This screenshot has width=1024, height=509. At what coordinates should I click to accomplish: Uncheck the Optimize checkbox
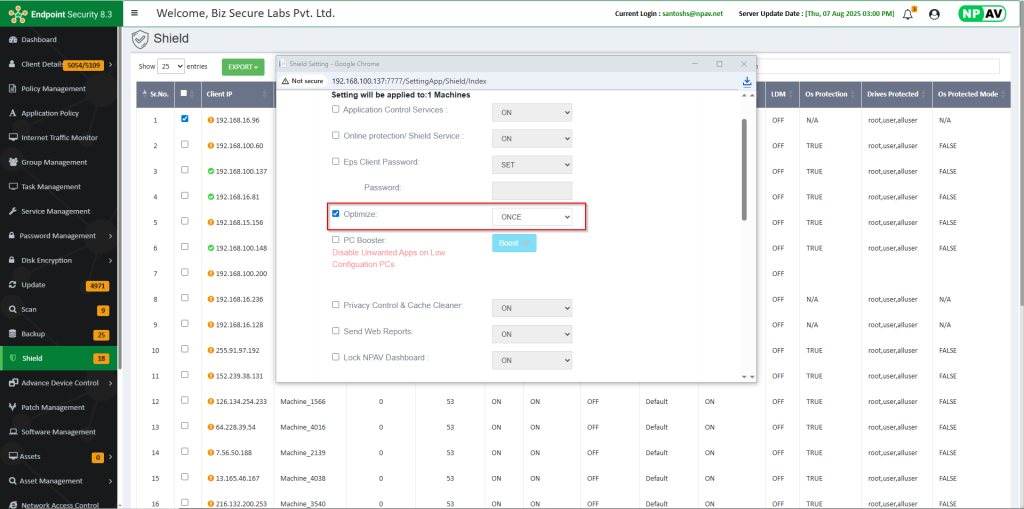(x=336, y=214)
